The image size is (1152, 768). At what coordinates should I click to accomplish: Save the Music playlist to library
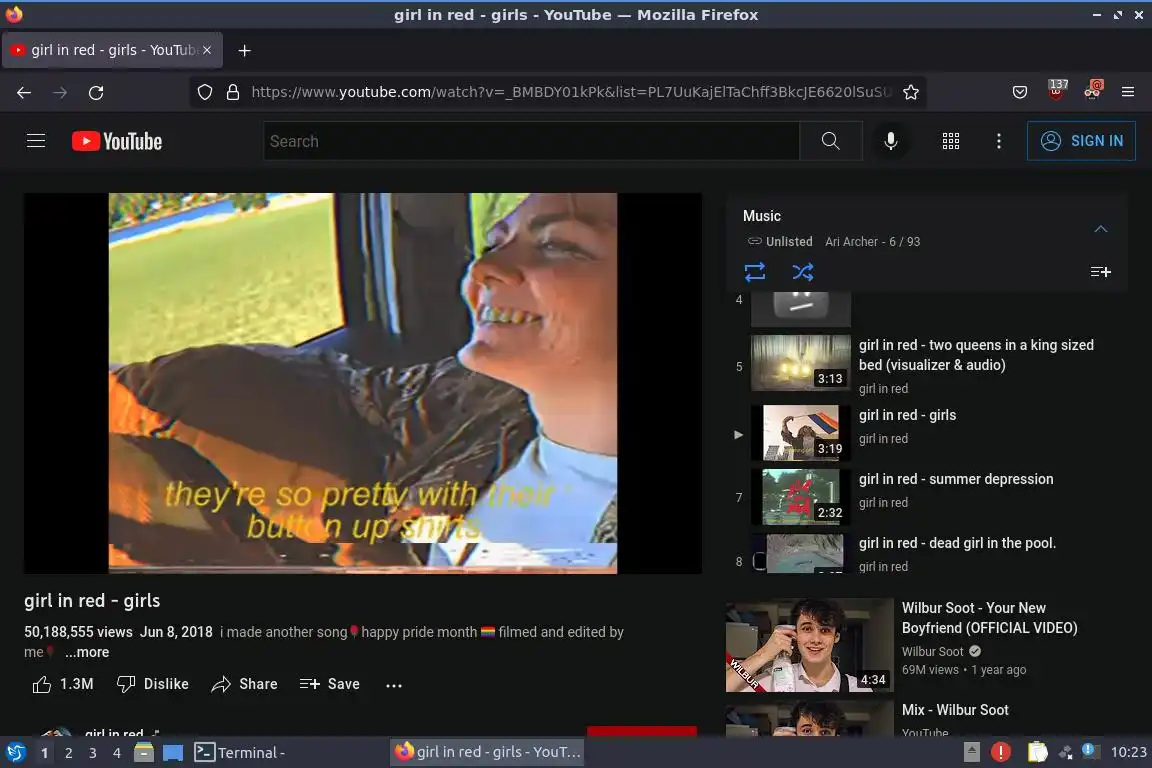point(1100,272)
